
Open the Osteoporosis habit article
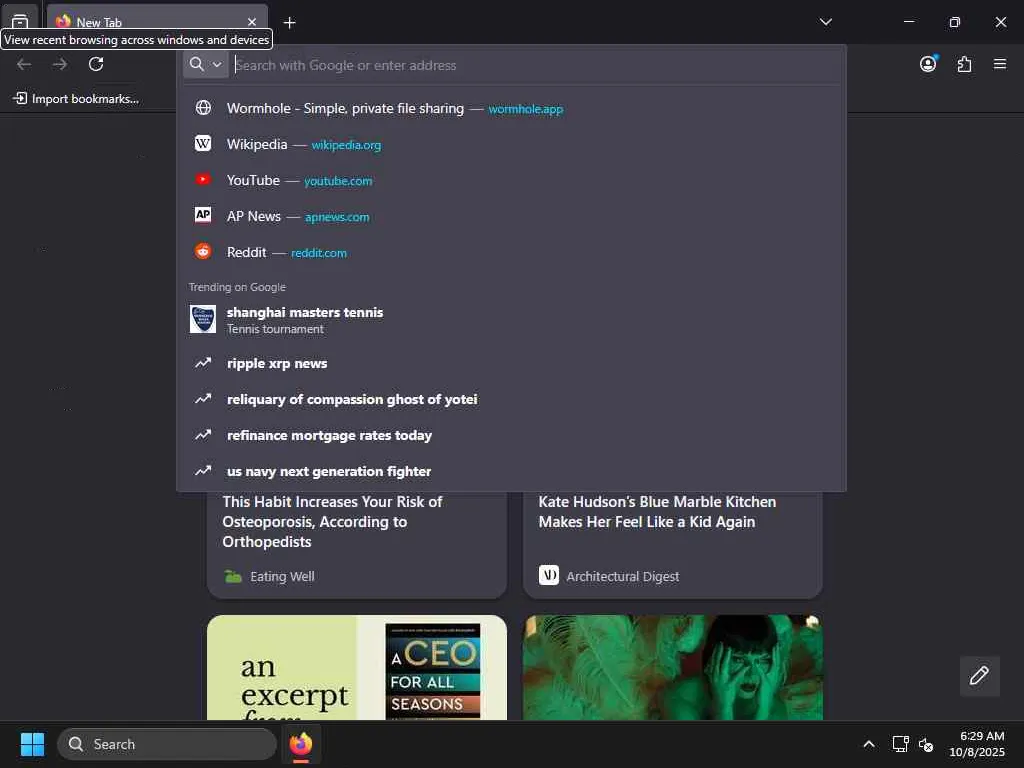pos(332,521)
